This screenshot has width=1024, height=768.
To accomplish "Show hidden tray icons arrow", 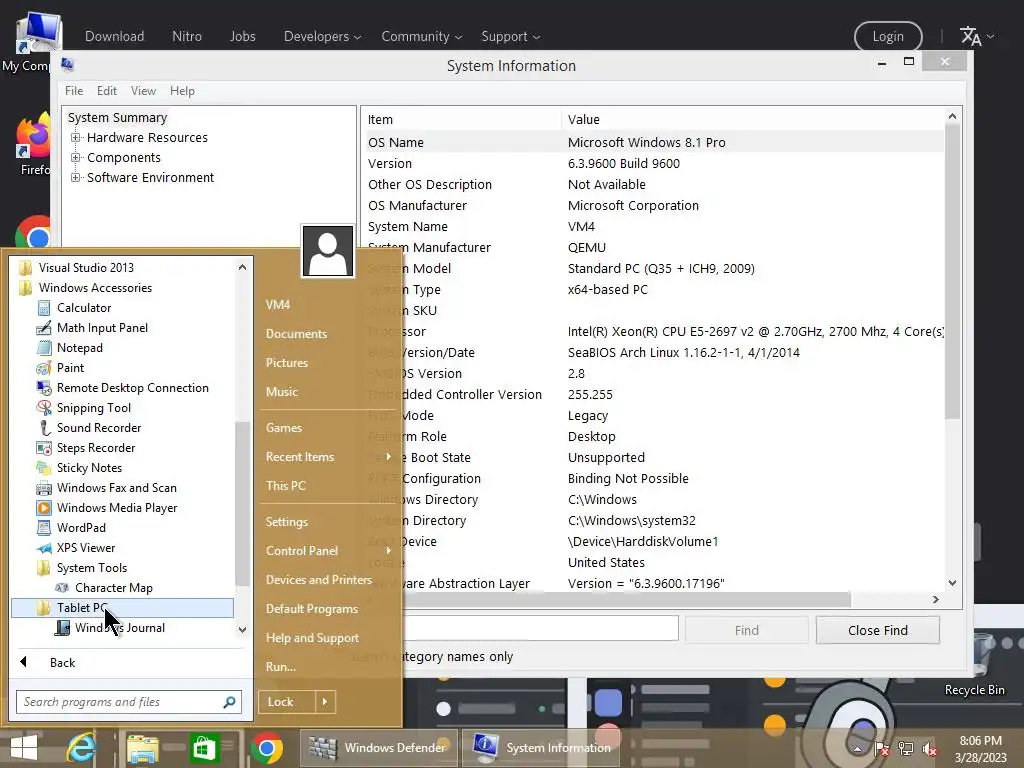I will (x=857, y=749).
